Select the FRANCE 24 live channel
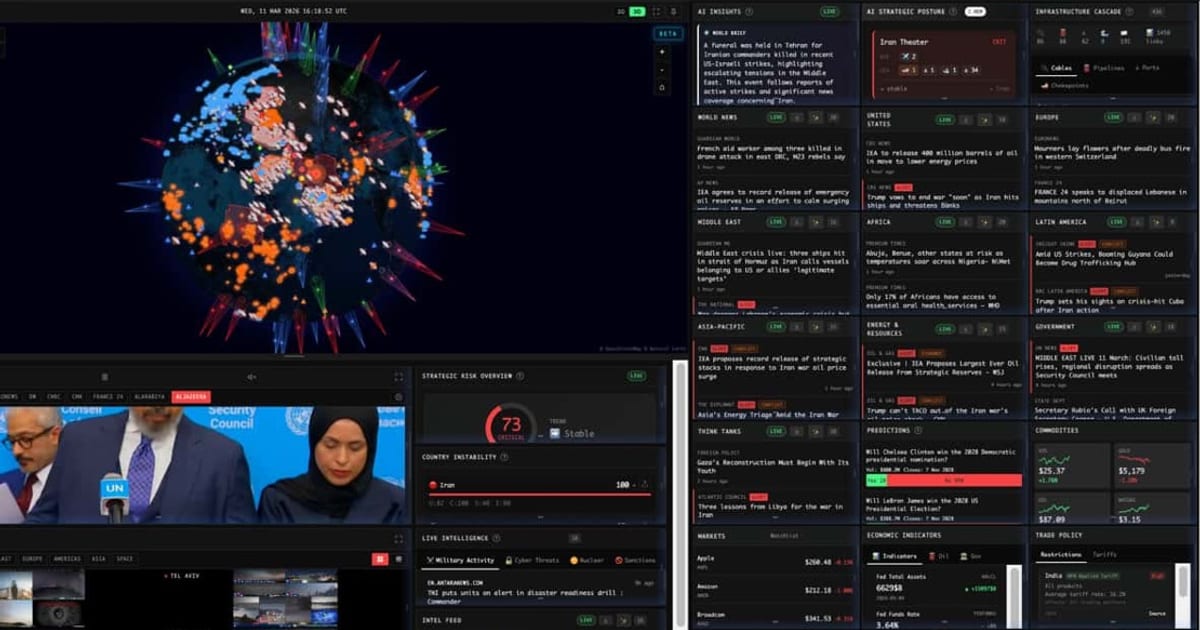The image size is (1200, 630). click(x=107, y=397)
